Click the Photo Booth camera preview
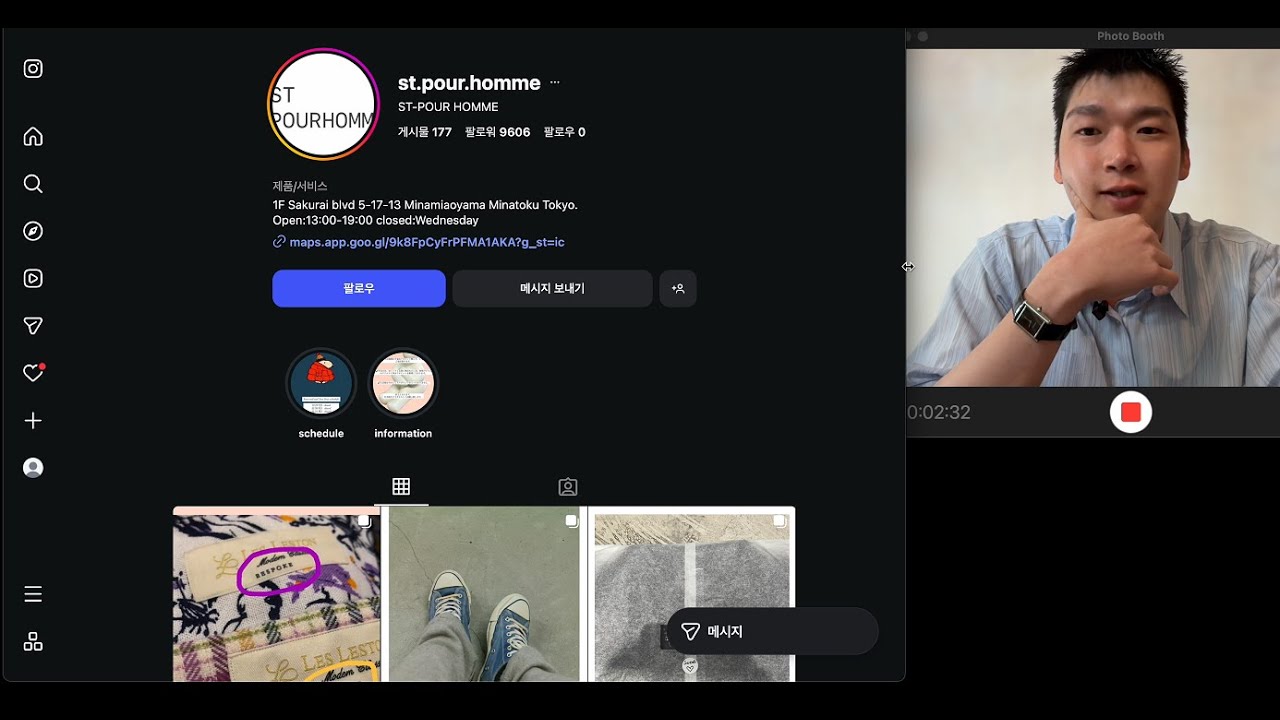This screenshot has width=1280, height=720. pos(1093,217)
